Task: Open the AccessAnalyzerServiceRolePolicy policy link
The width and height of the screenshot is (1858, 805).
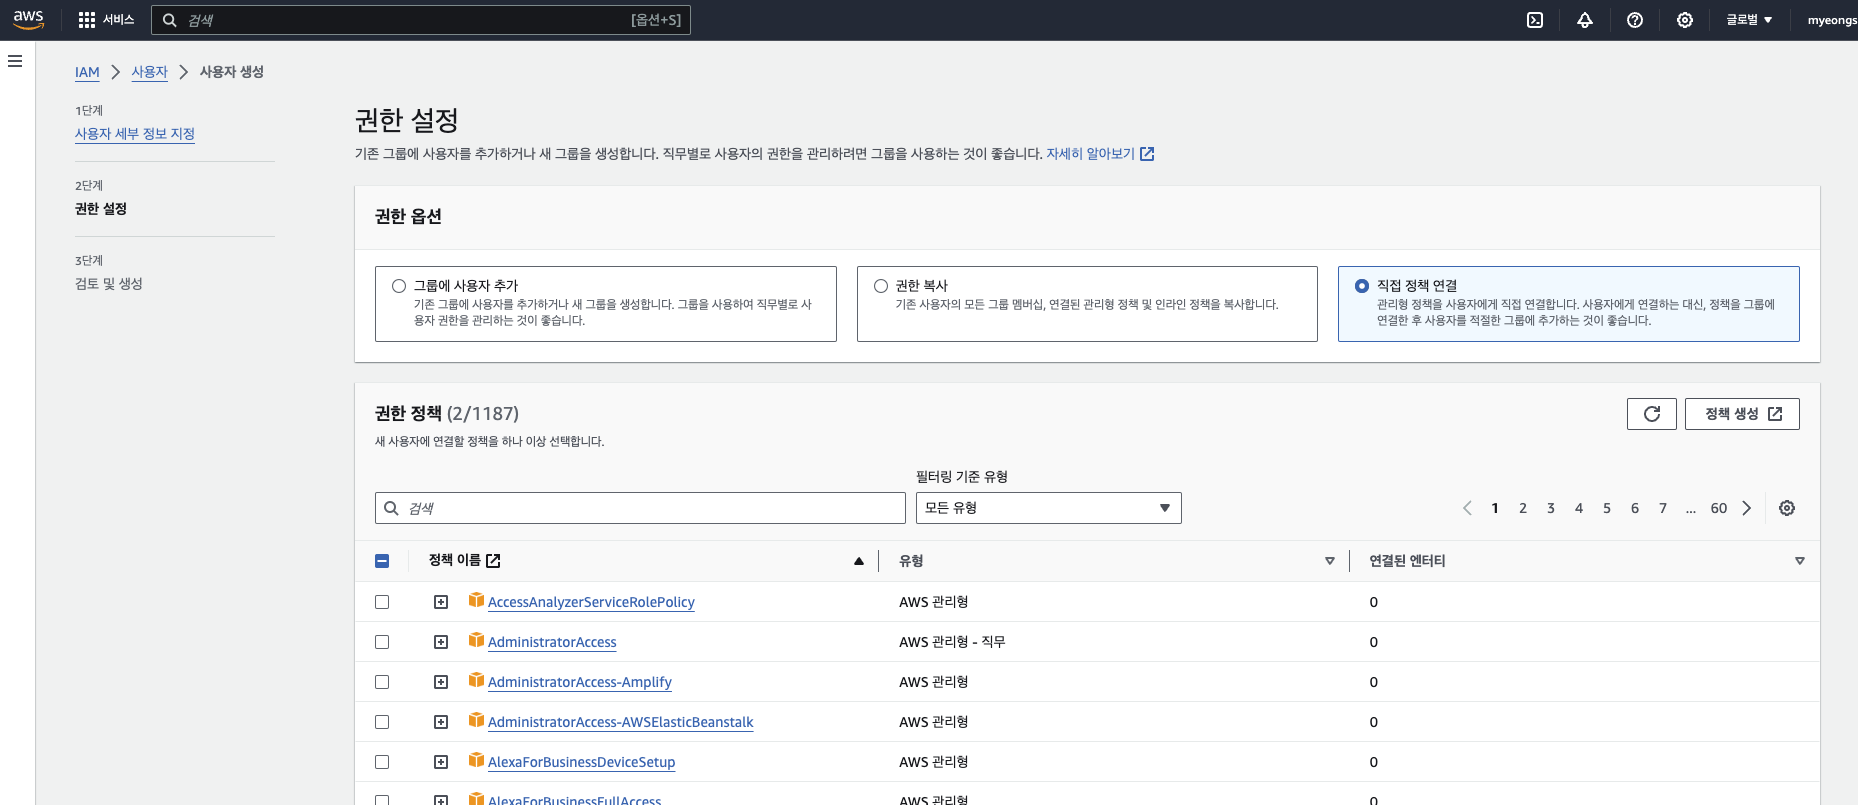Action: click(591, 602)
